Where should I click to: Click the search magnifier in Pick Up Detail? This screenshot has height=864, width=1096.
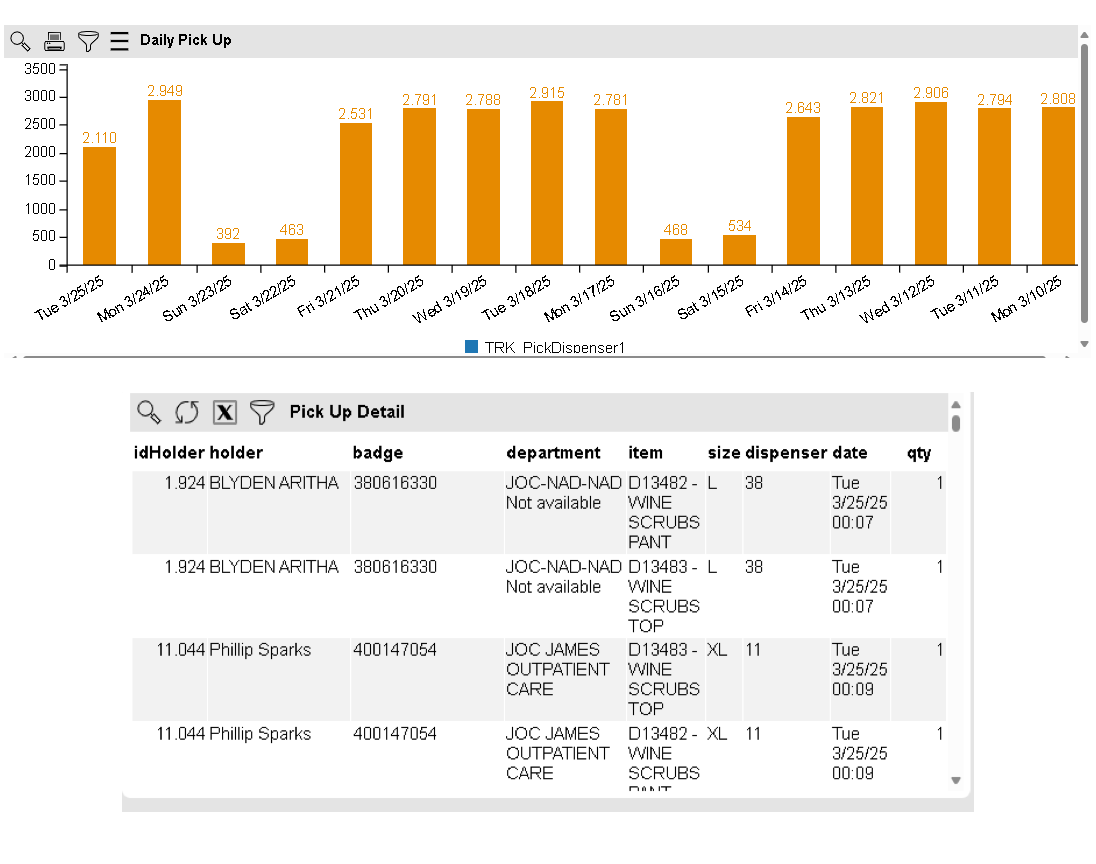(149, 412)
